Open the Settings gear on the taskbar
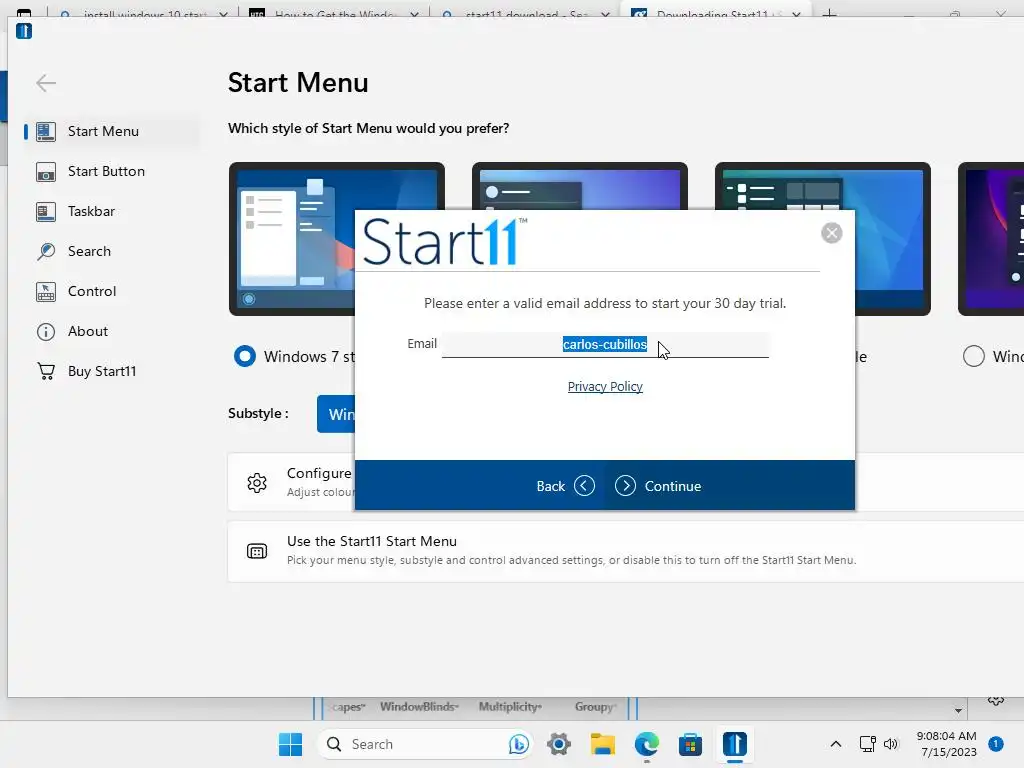The height and width of the screenshot is (768, 1024). [x=559, y=744]
